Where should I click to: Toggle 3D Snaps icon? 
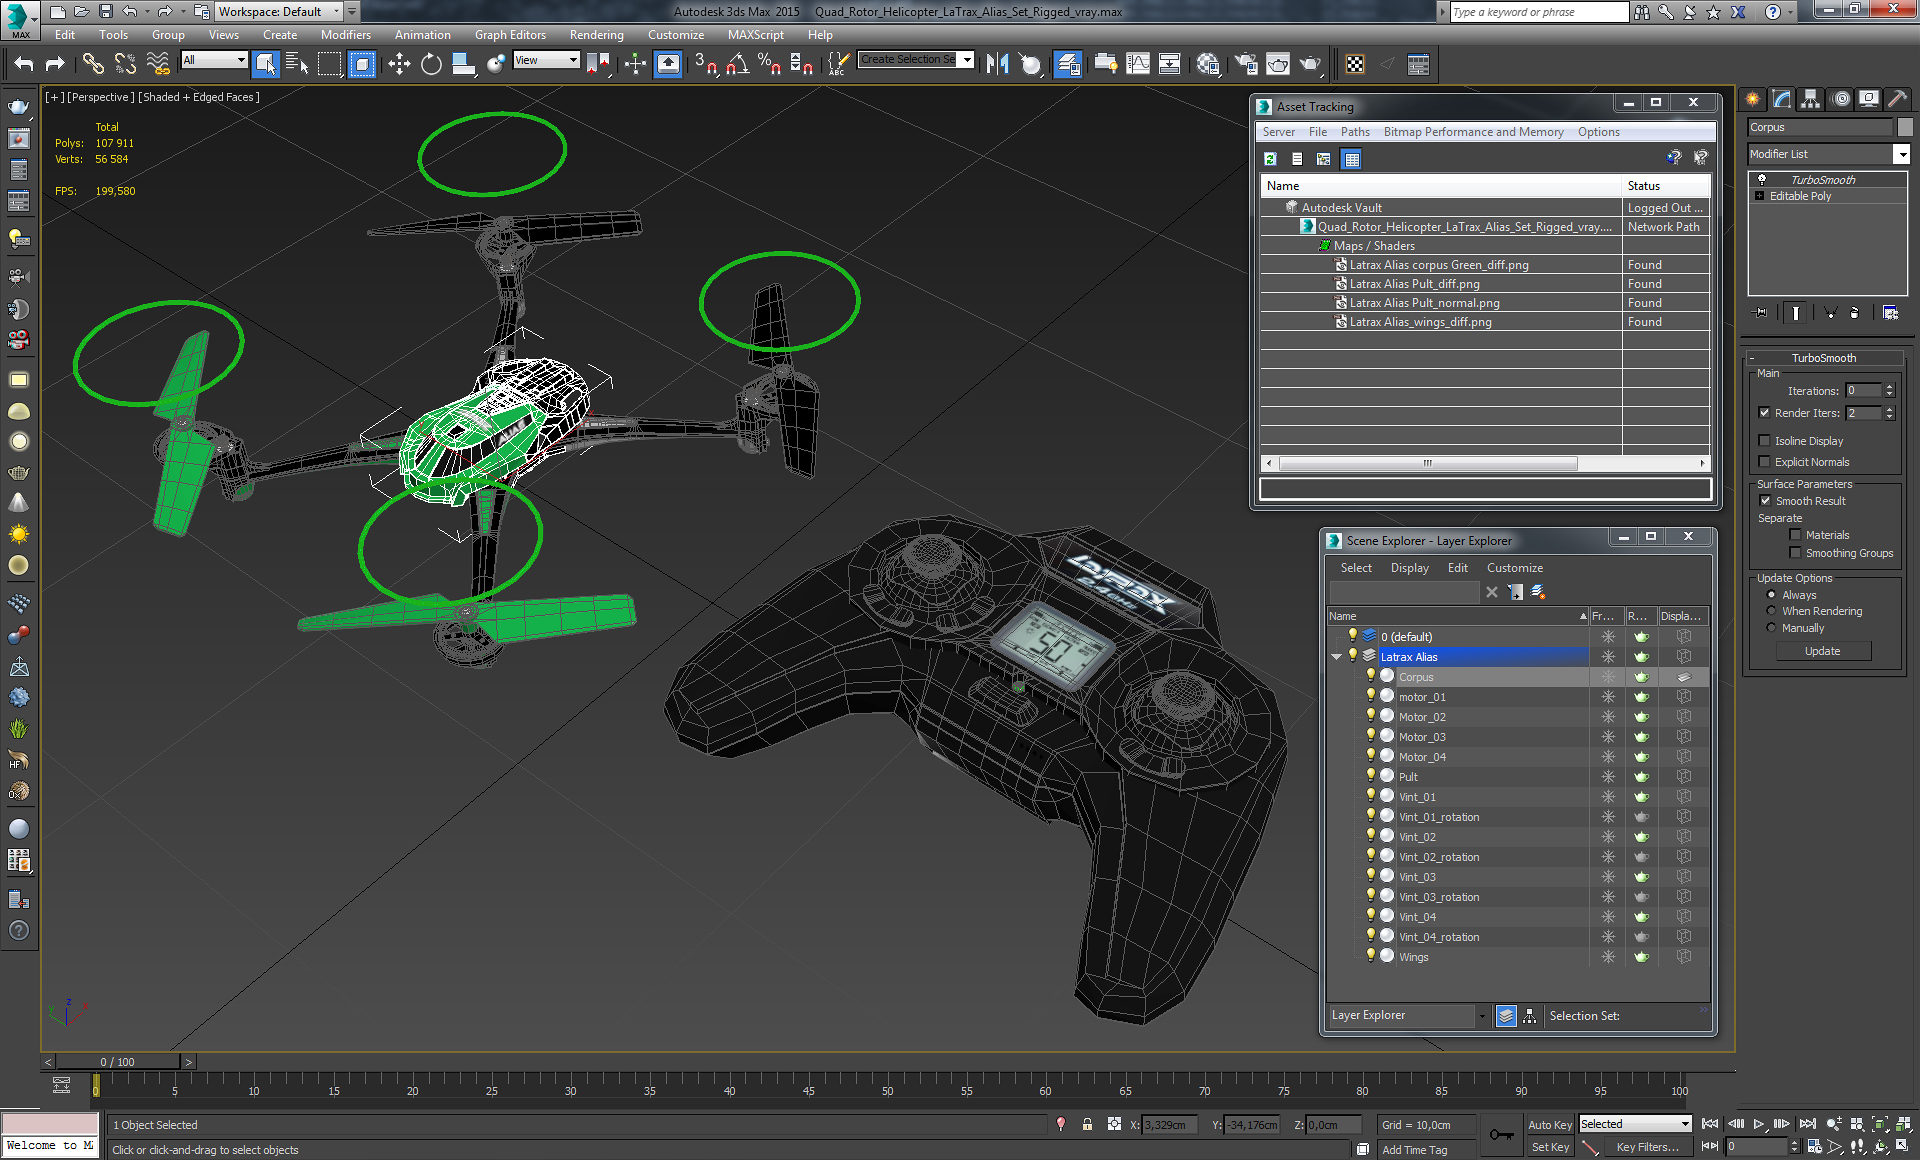[705, 65]
